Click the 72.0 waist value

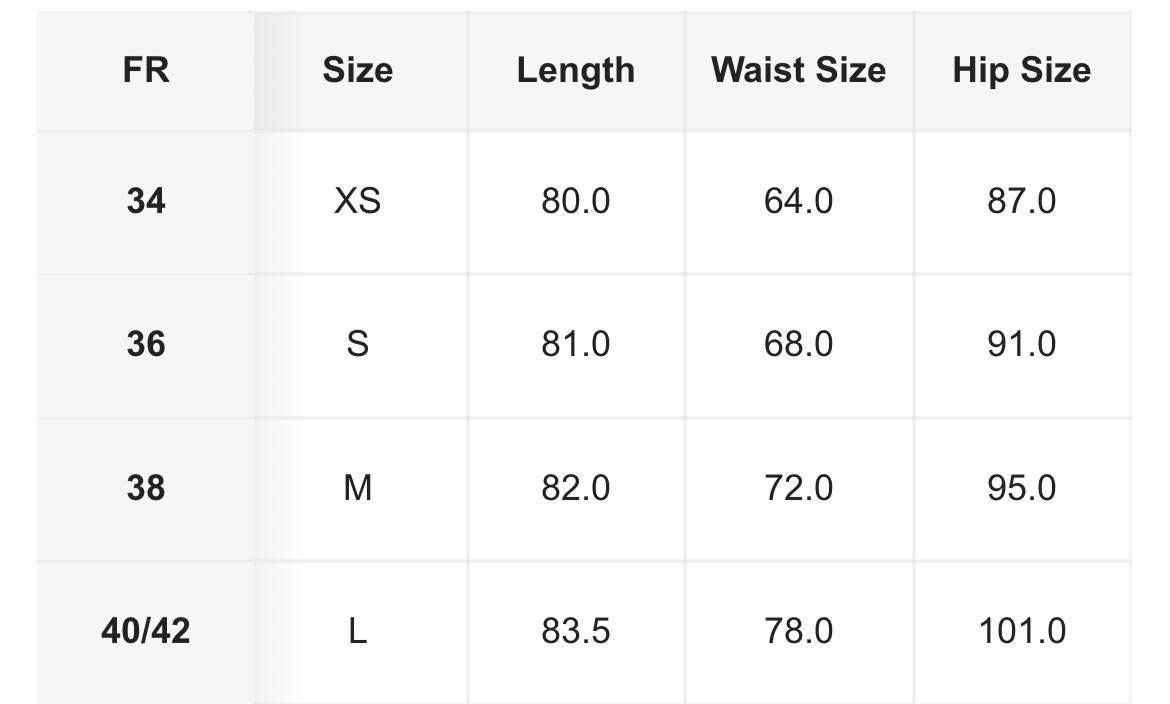coord(798,488)
